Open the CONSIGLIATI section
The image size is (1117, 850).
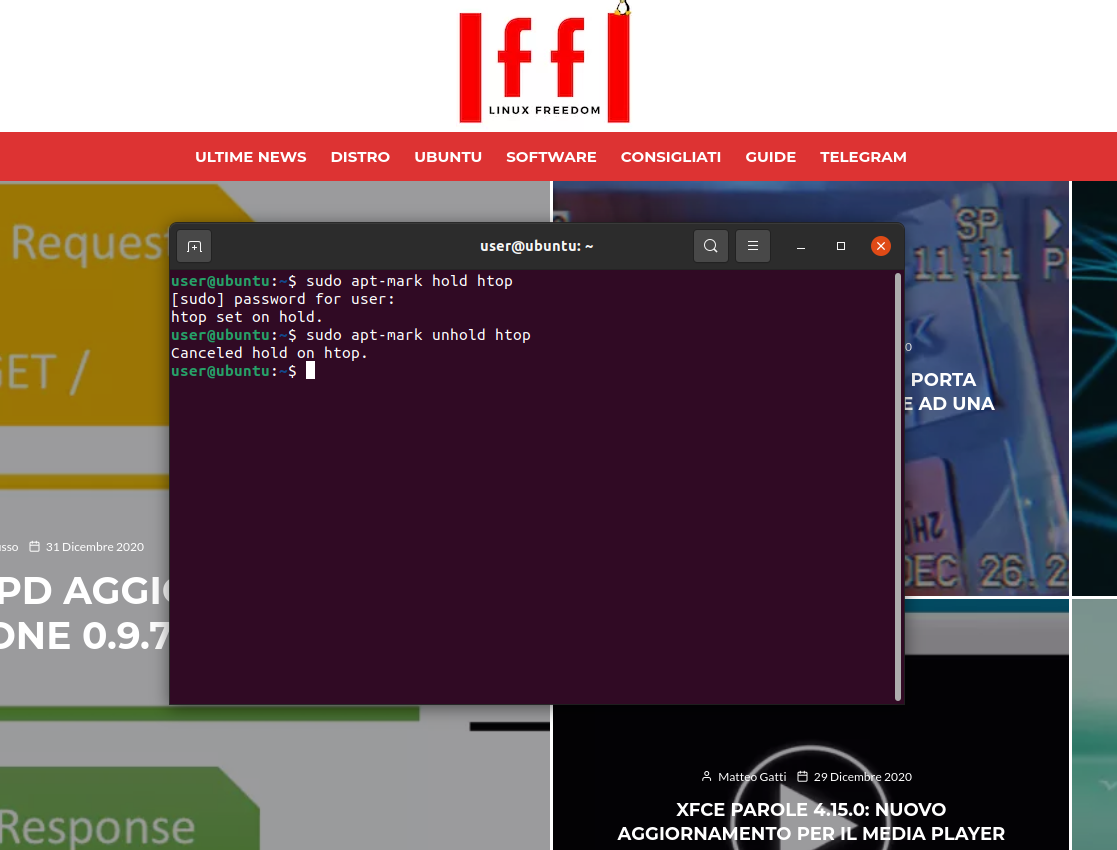(671, 156)
